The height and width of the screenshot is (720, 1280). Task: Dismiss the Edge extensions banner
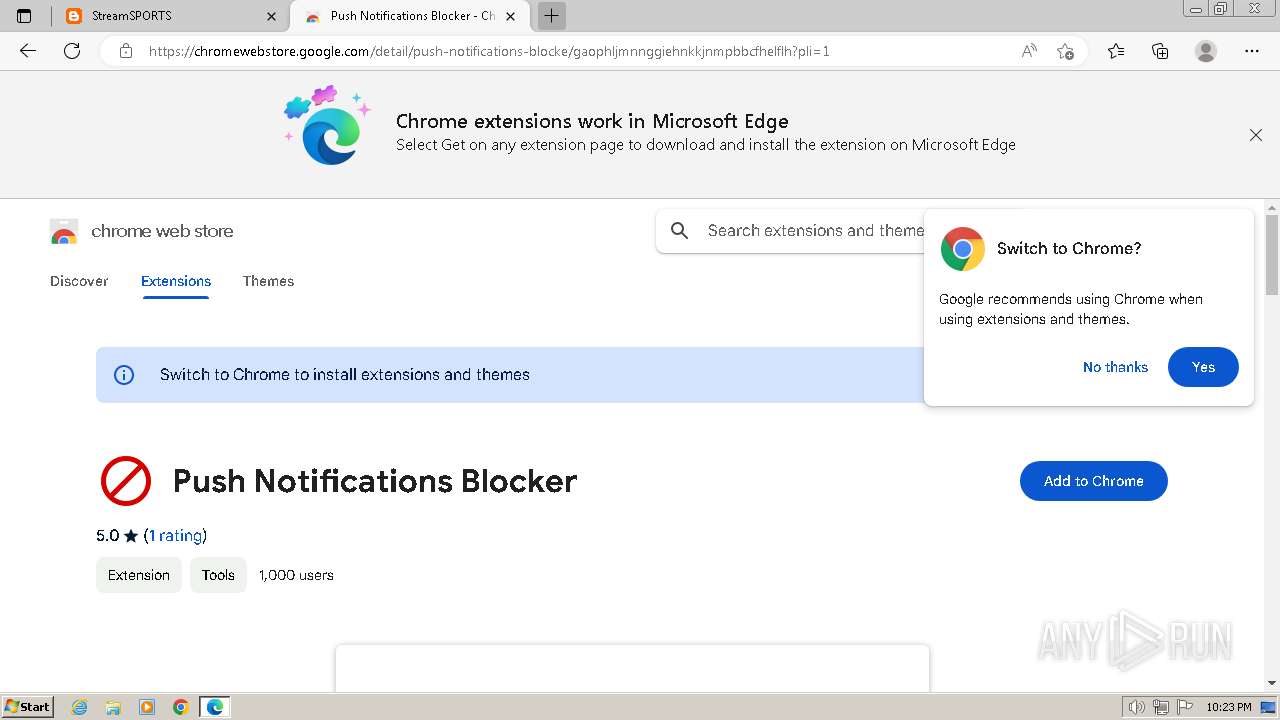pyautogui.click(x=1256, y=135)
